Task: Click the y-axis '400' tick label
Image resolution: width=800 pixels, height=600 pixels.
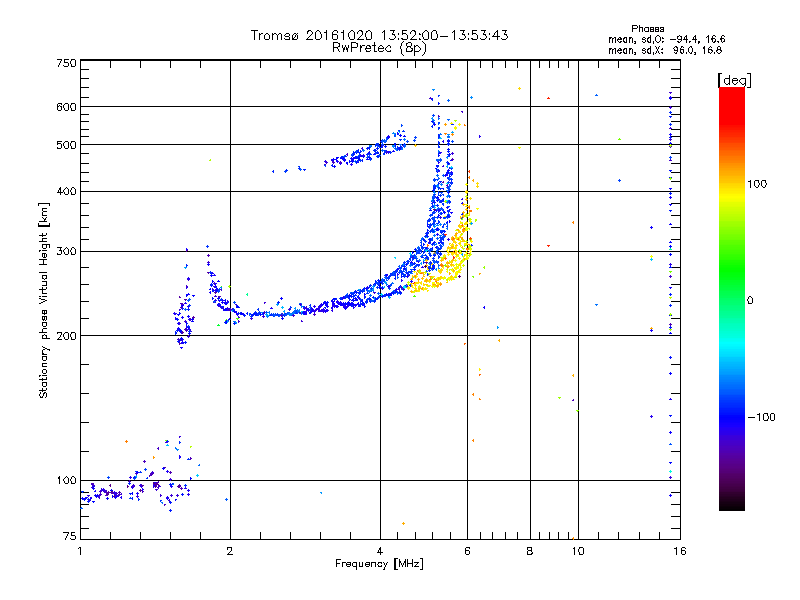Action: pyautogui.click(x=66, y=191)
